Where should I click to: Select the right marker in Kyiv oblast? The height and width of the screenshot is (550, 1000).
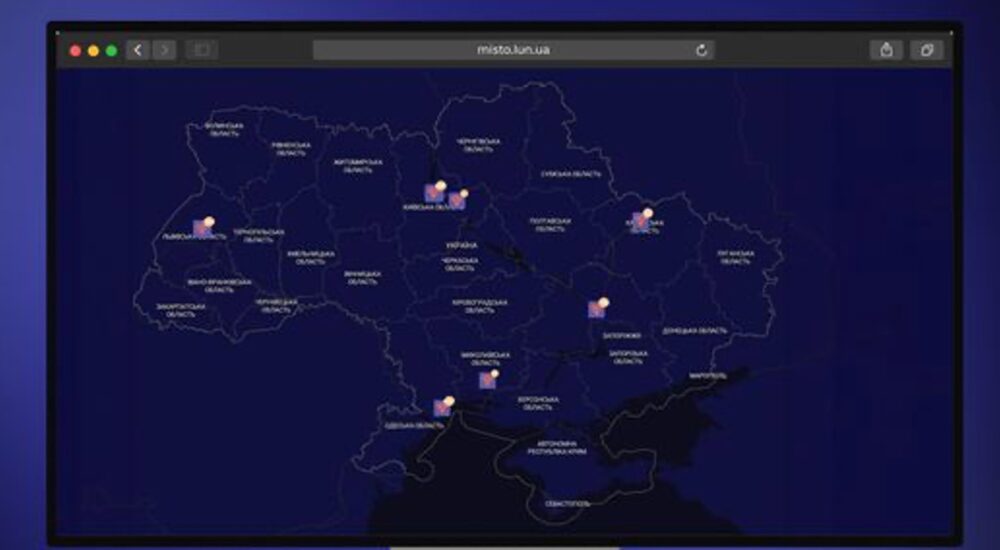457,200
